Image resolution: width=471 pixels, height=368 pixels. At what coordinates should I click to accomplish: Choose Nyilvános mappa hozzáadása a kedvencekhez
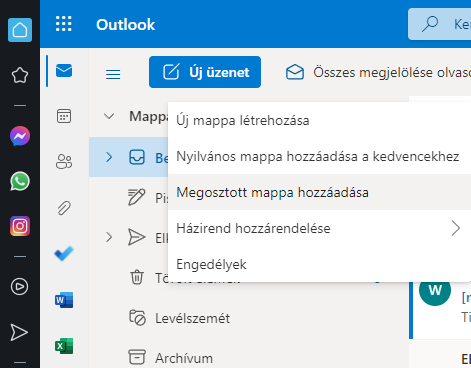[x=318, y=156]
